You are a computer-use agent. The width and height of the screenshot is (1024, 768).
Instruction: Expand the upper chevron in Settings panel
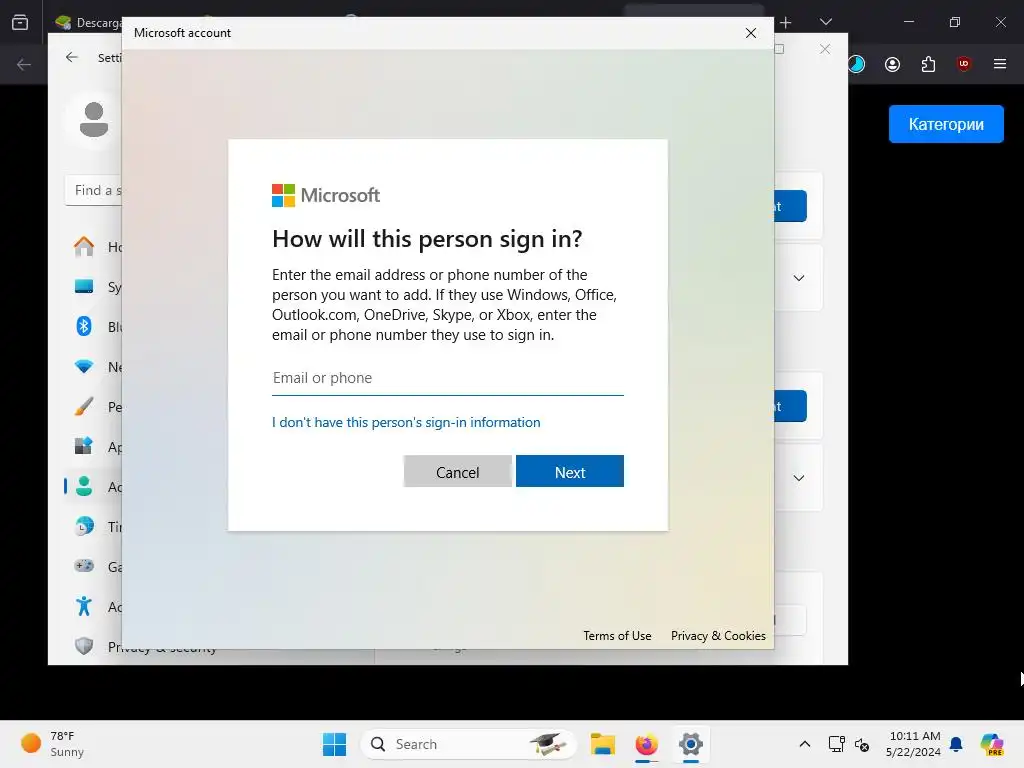(x=798, y=278)
